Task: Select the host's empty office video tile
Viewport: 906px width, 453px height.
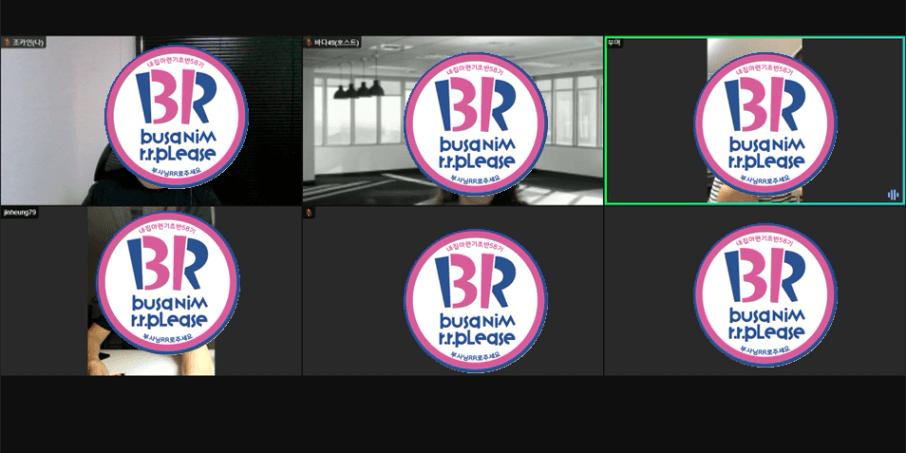Action: point(452,121)
